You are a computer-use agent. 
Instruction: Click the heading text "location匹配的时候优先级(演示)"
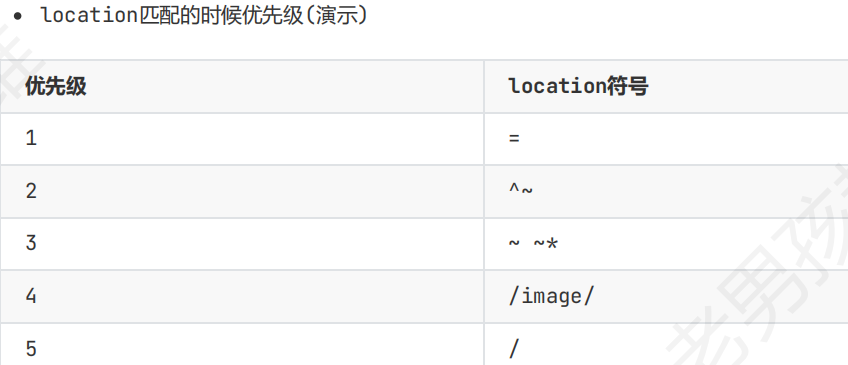(x=204, y=16)
